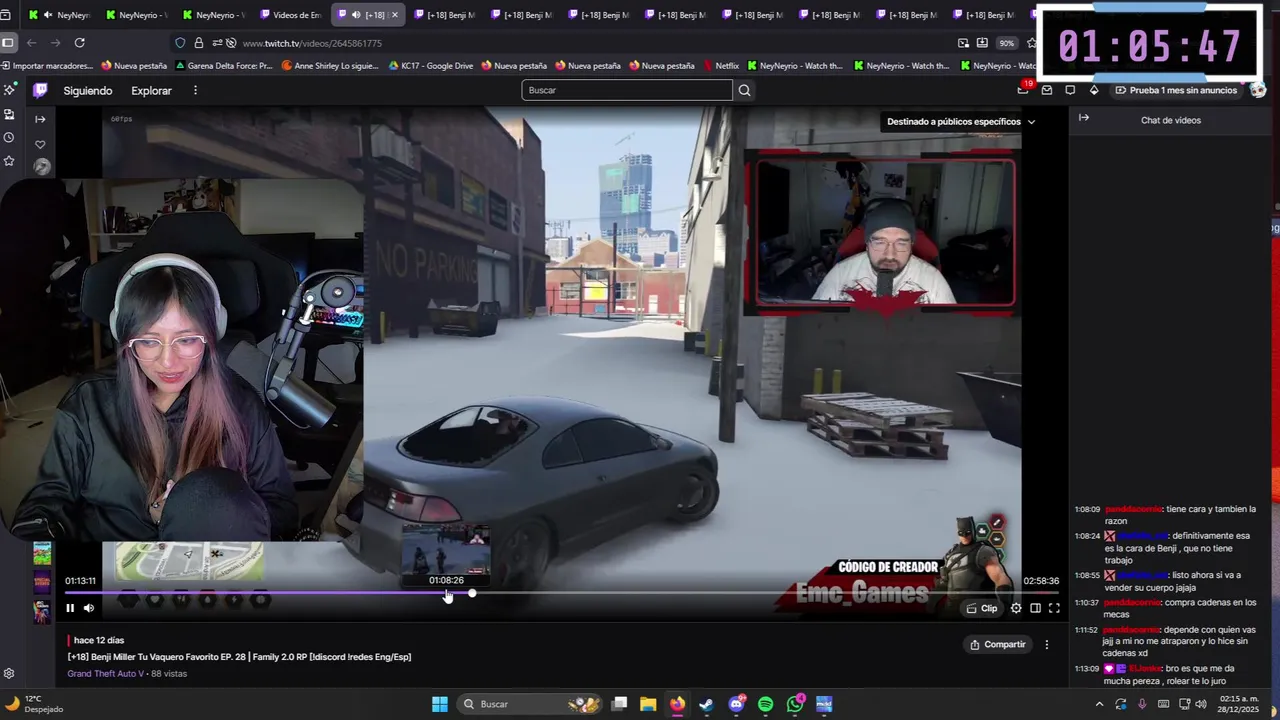This screenshot has width=1280, height=720.
Task: Toggle theatre mode on the player
Action: pos(1035,608)
